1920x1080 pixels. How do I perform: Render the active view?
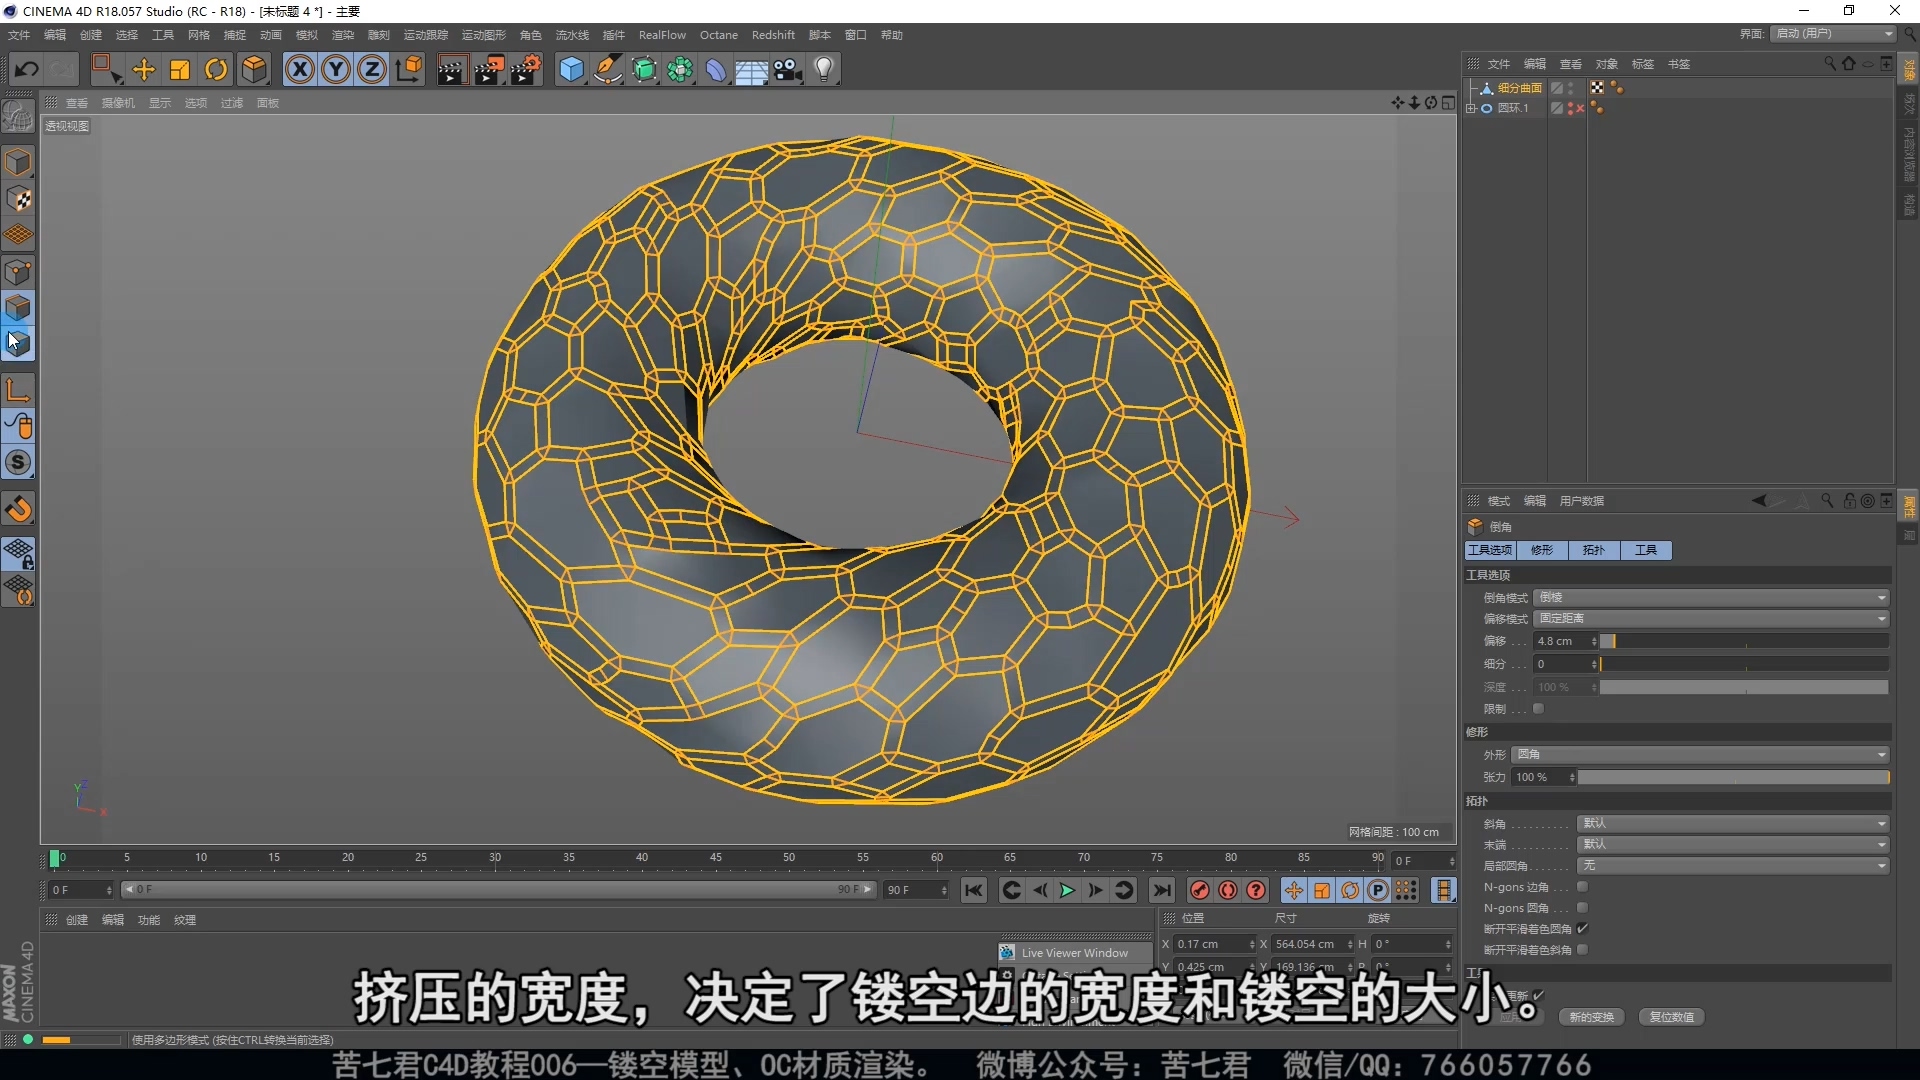(x=452, y=69)
